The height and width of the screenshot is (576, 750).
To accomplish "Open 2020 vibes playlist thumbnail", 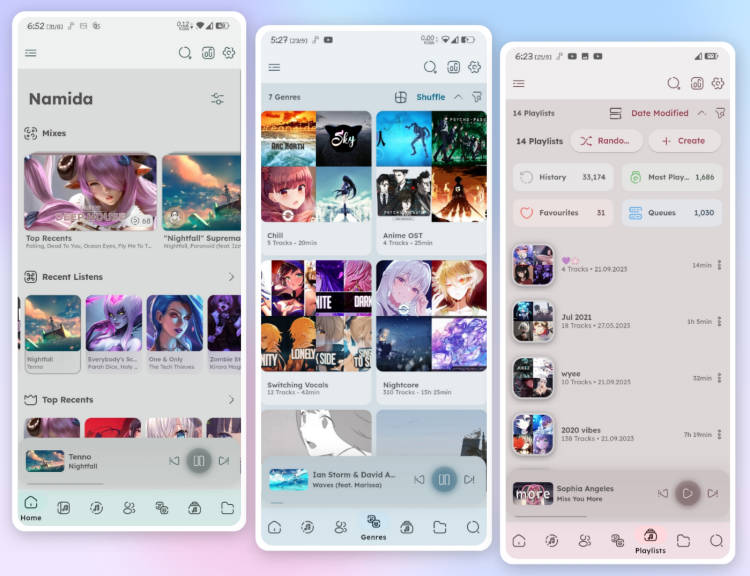I will pos(533,434).
